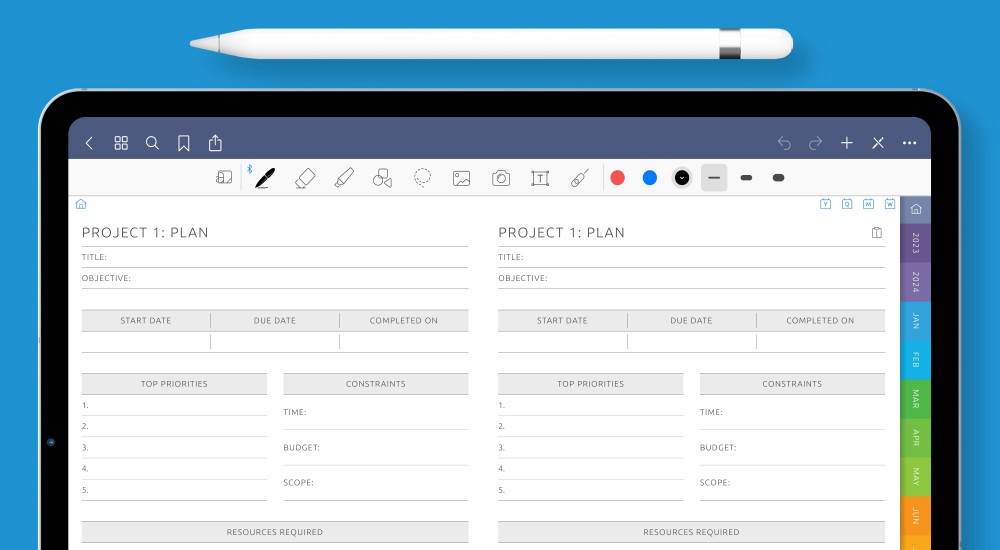This screenshot has height=550, width=1000.
Task: Activate the Lasso selection tool
Action: click(x=422, y=178)
